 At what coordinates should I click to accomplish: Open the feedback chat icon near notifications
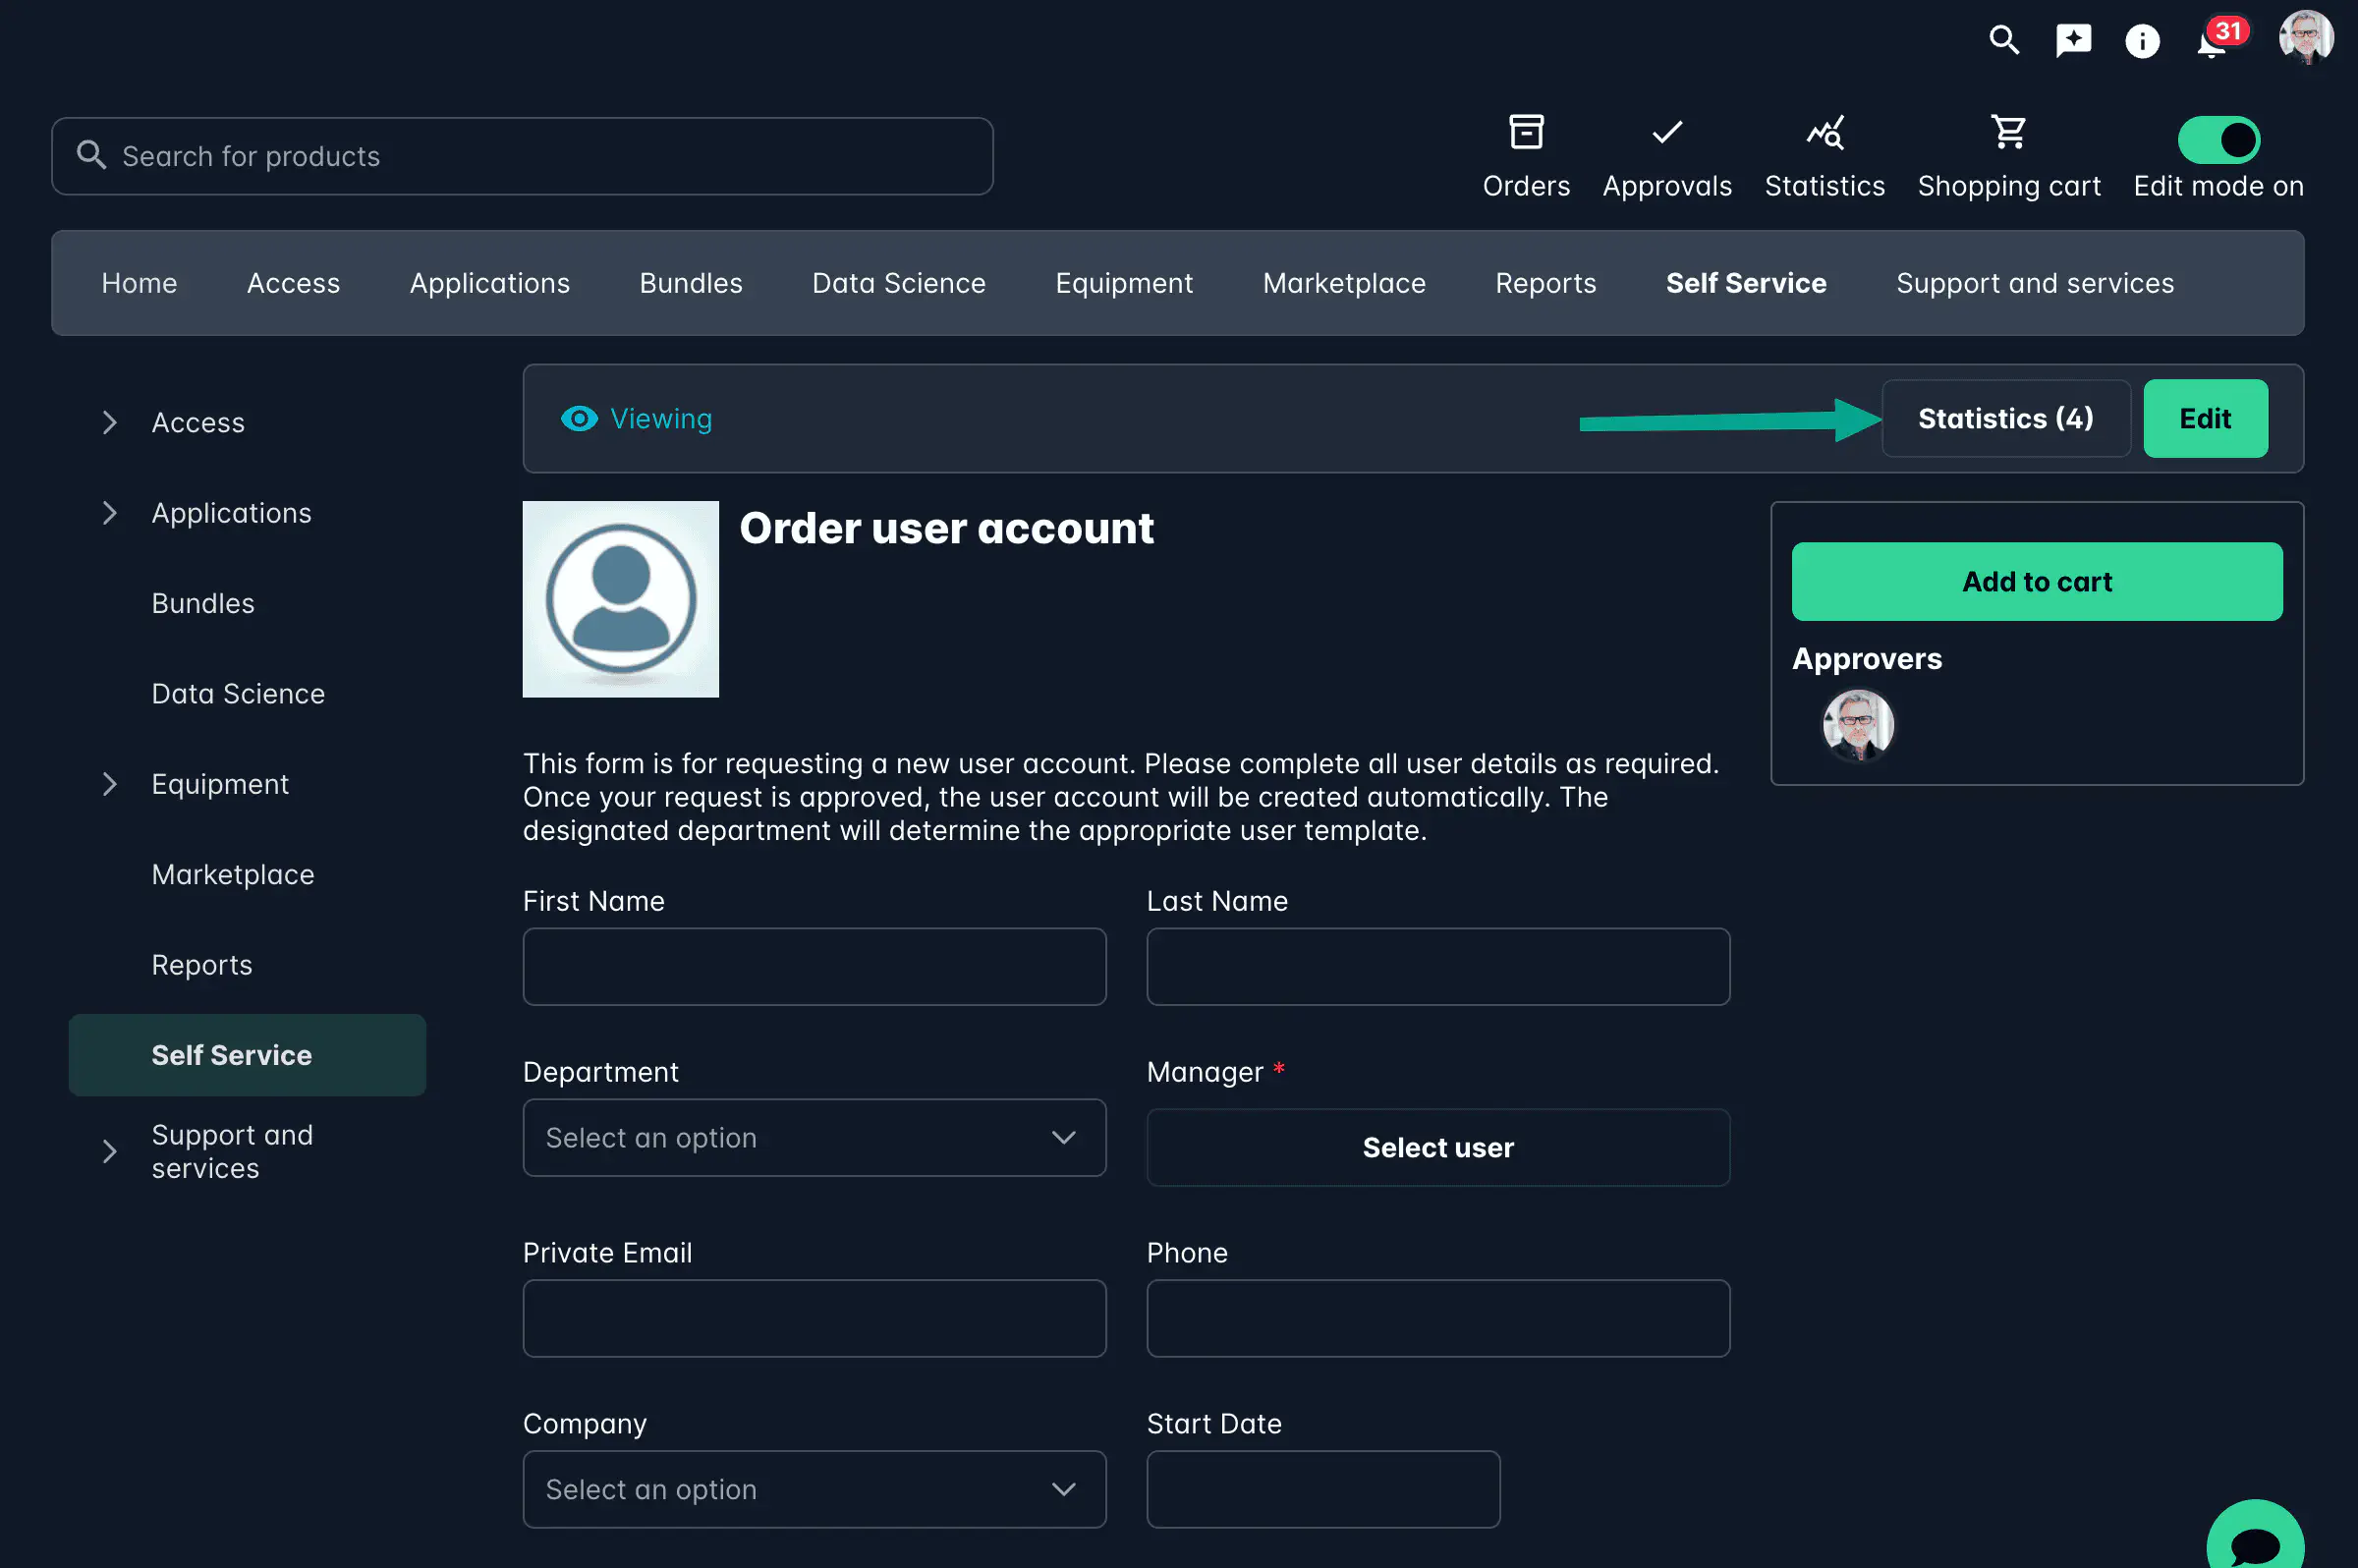pyautogui.click(x=2073, y=40)
